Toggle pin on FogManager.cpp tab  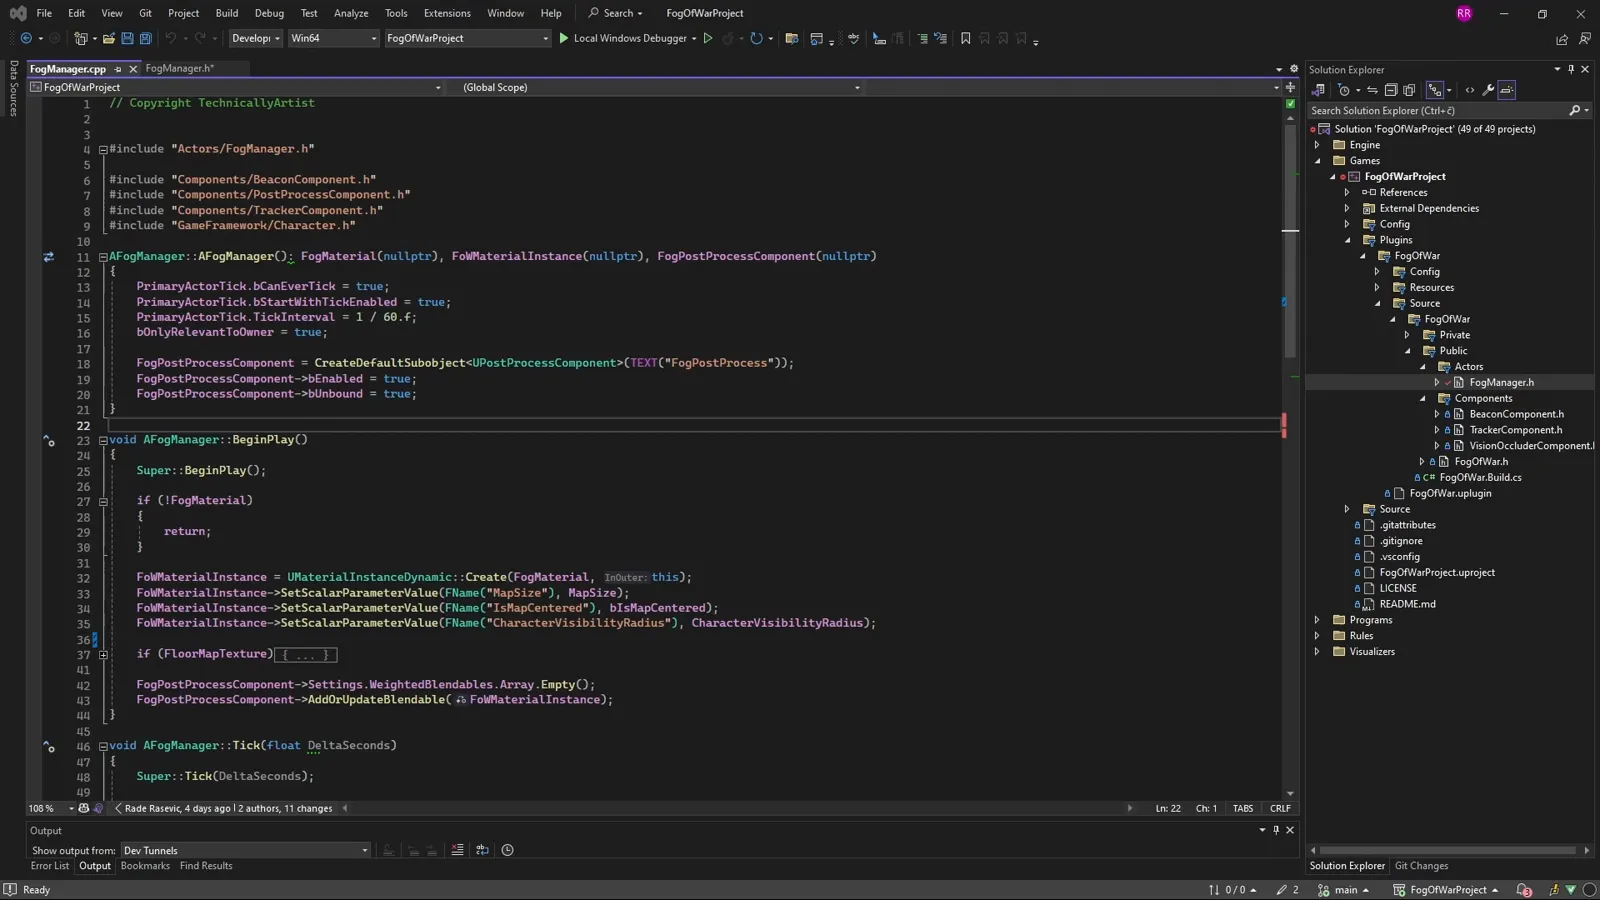pos(117,69)
